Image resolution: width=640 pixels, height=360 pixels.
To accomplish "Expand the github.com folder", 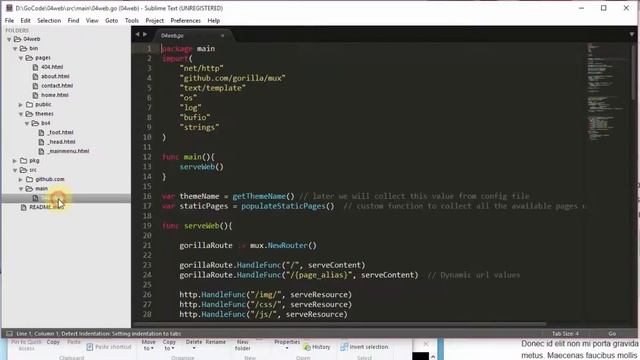I will (x=21, y=180).
